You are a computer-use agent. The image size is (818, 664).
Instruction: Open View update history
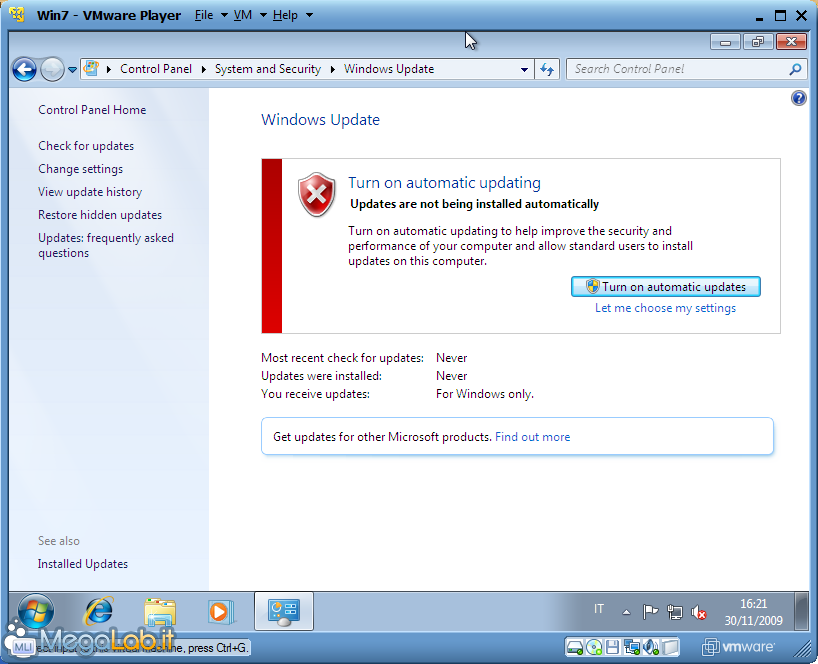90,192
